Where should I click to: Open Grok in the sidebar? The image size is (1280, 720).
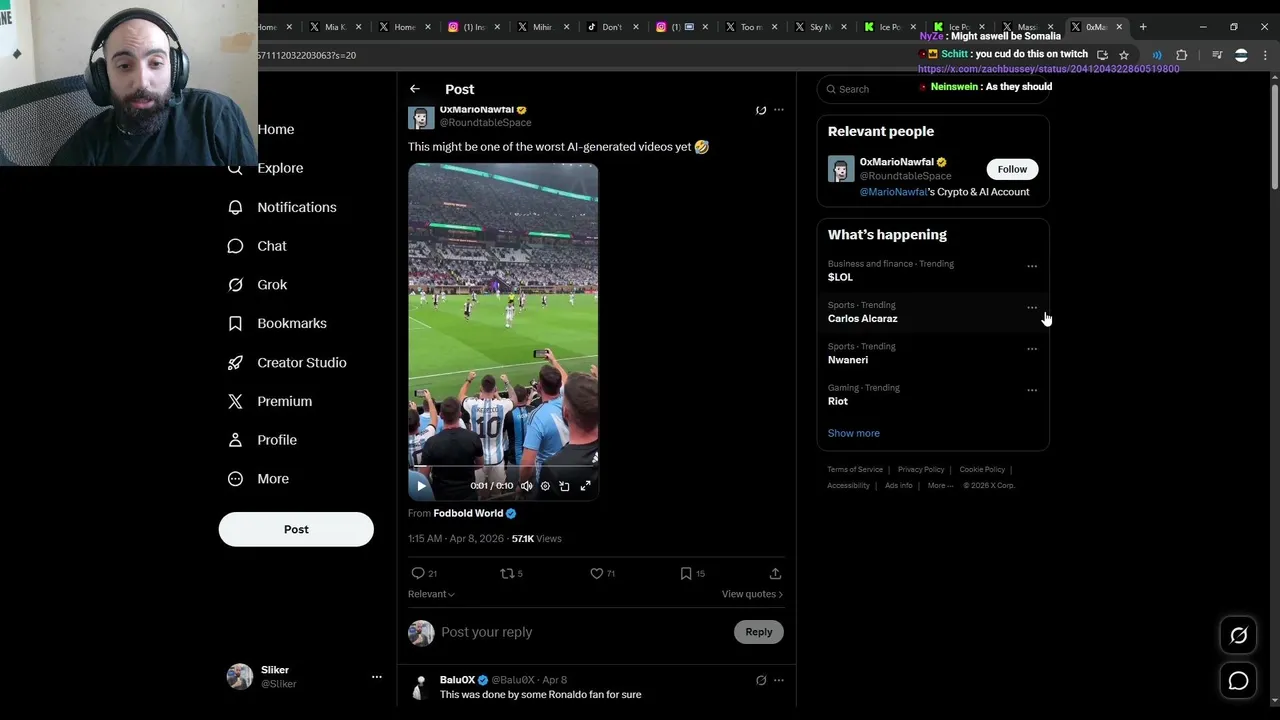pos(258,285)
